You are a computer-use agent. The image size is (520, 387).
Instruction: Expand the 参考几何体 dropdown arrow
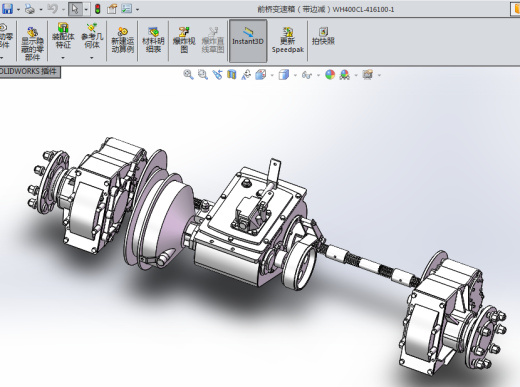[x=92, y=58]
